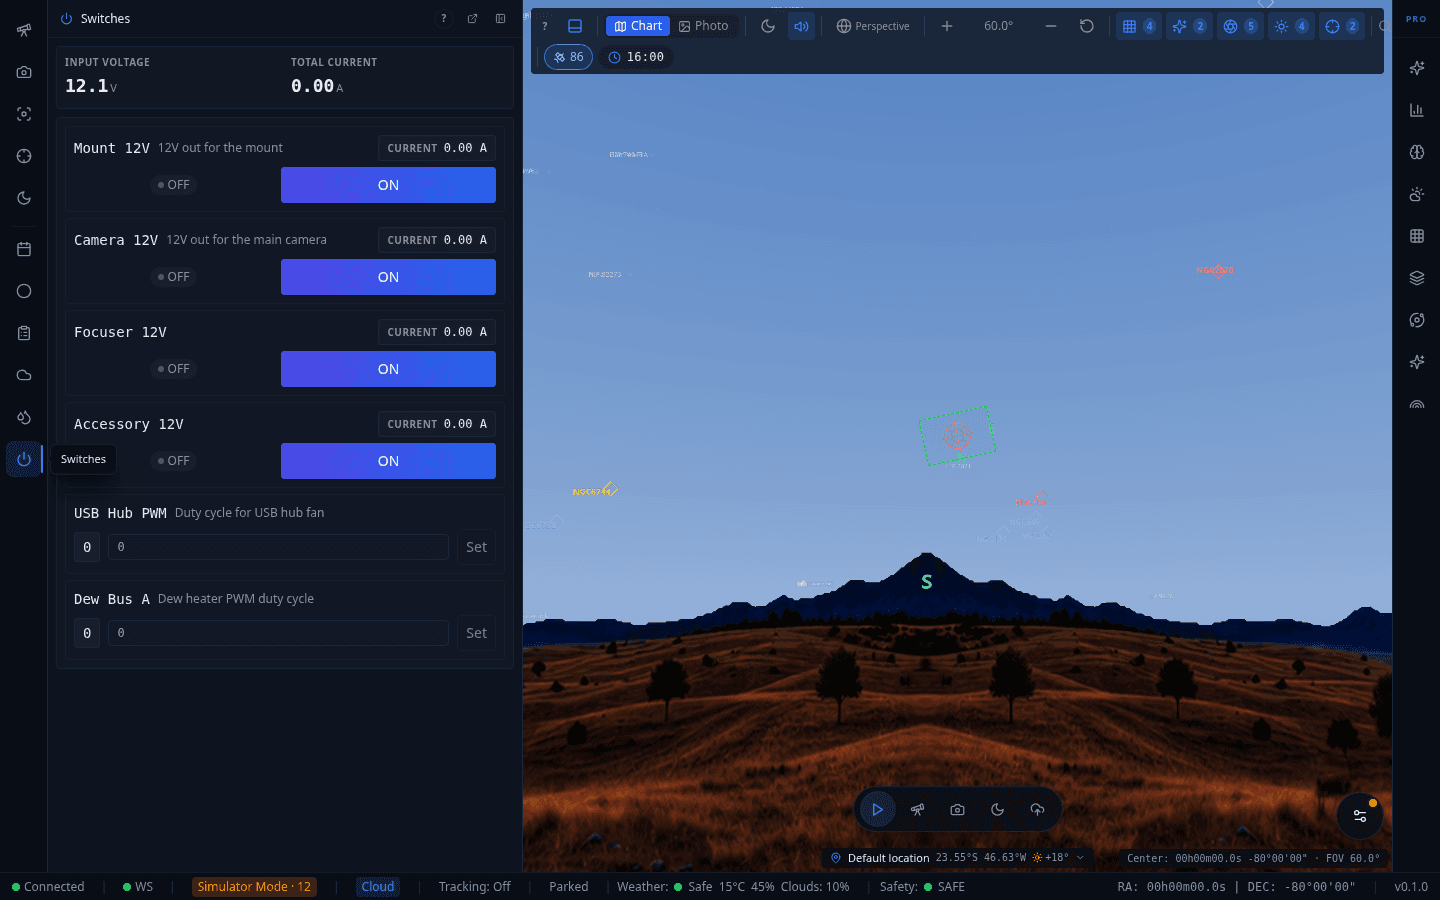Reset the sky chart view rotation
The image size is (1440, 900).
coord(1087,26)
